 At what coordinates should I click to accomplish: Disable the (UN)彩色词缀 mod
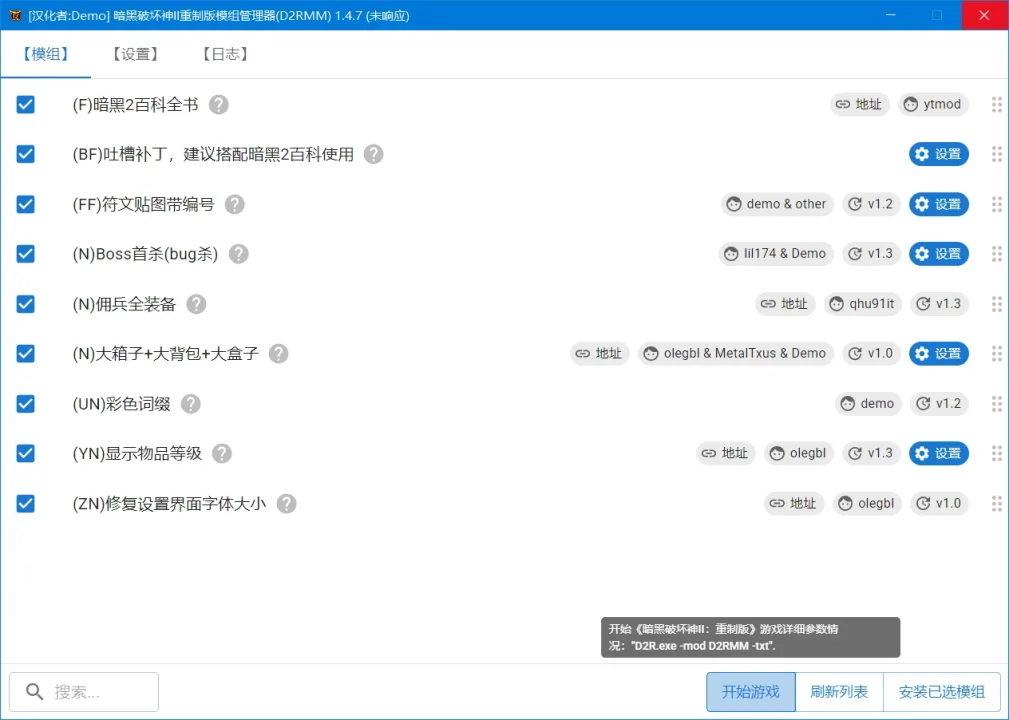(x=25, y=403)
